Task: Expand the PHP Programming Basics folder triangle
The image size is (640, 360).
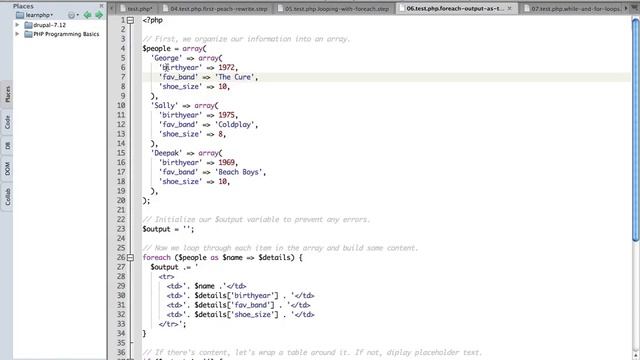Action: click(18, 34)
